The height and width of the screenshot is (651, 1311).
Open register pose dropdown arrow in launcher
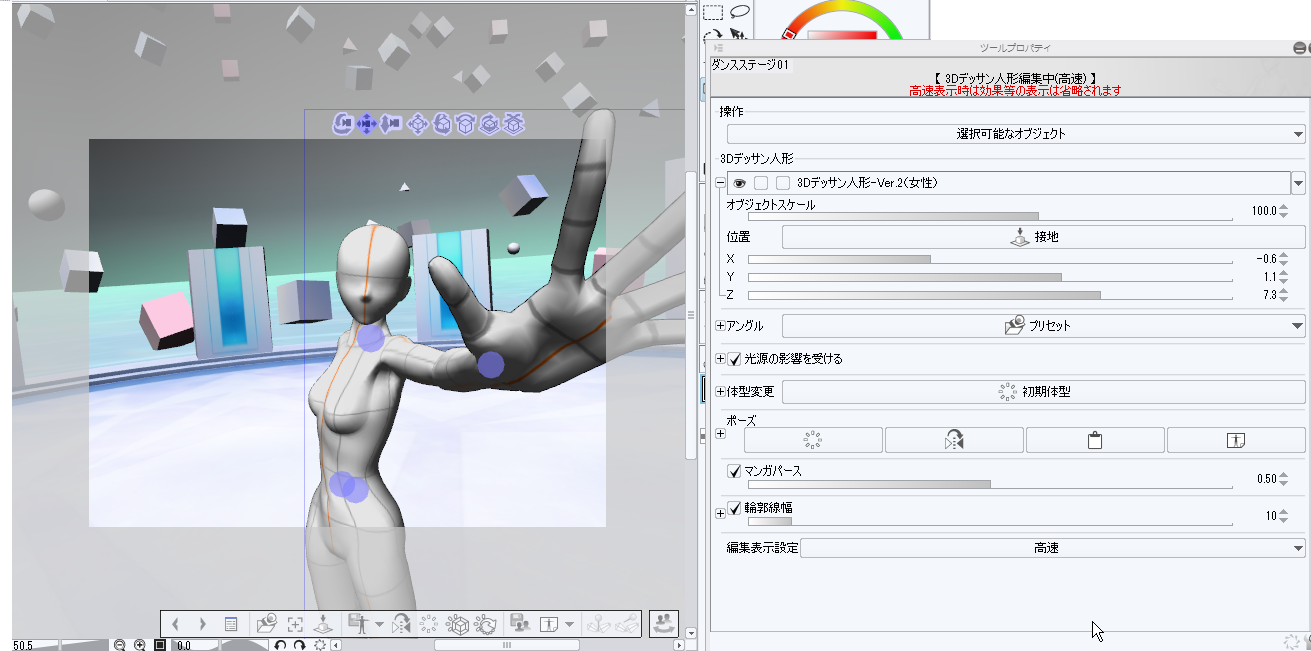coord(379,624)
